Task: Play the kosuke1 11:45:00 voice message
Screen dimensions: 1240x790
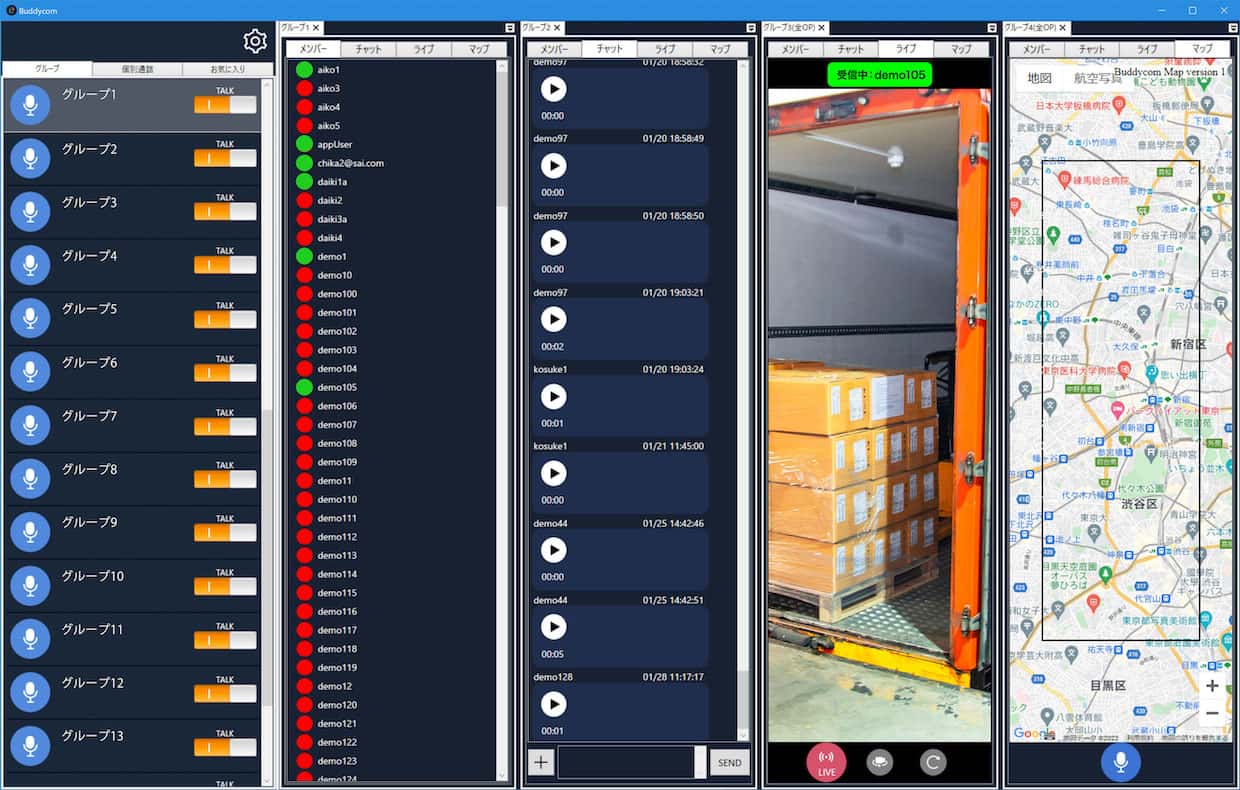Action: 553,473
